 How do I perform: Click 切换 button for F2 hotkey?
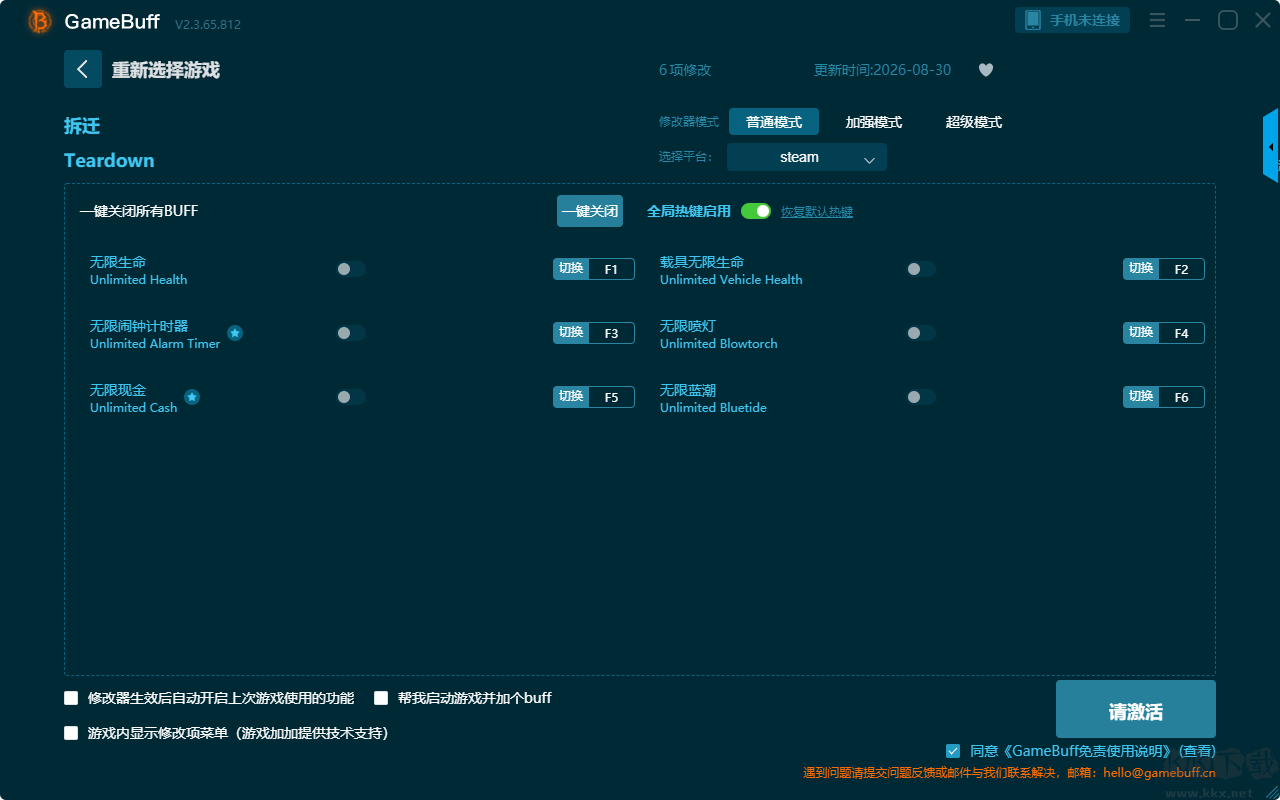point(1141,269)
